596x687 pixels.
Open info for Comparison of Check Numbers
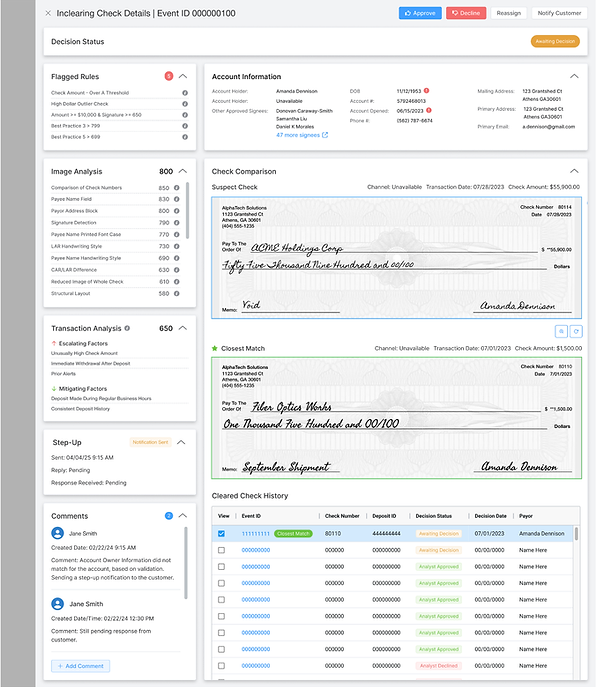(x=177, y=188)
